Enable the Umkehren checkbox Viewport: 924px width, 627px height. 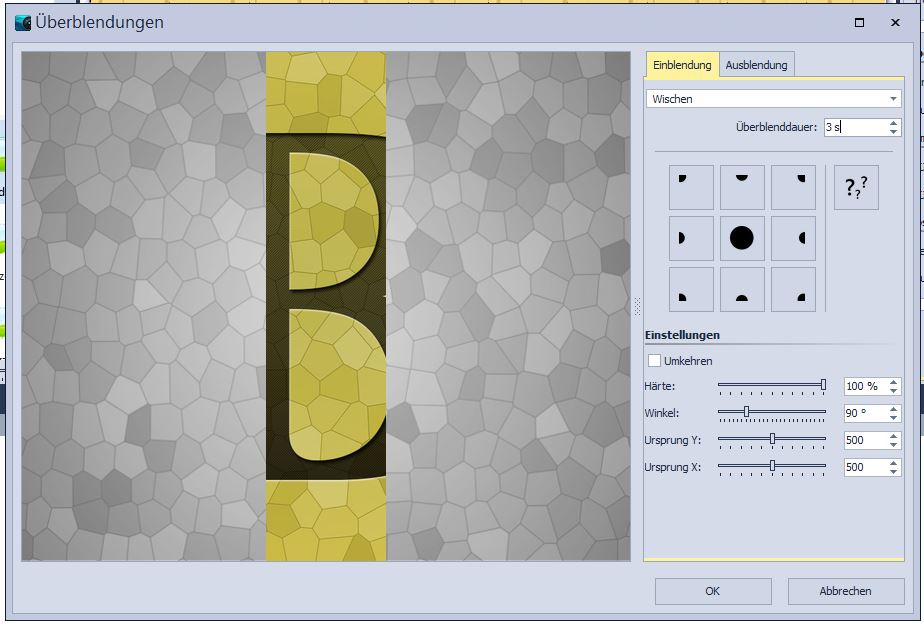tap(655, 361)
